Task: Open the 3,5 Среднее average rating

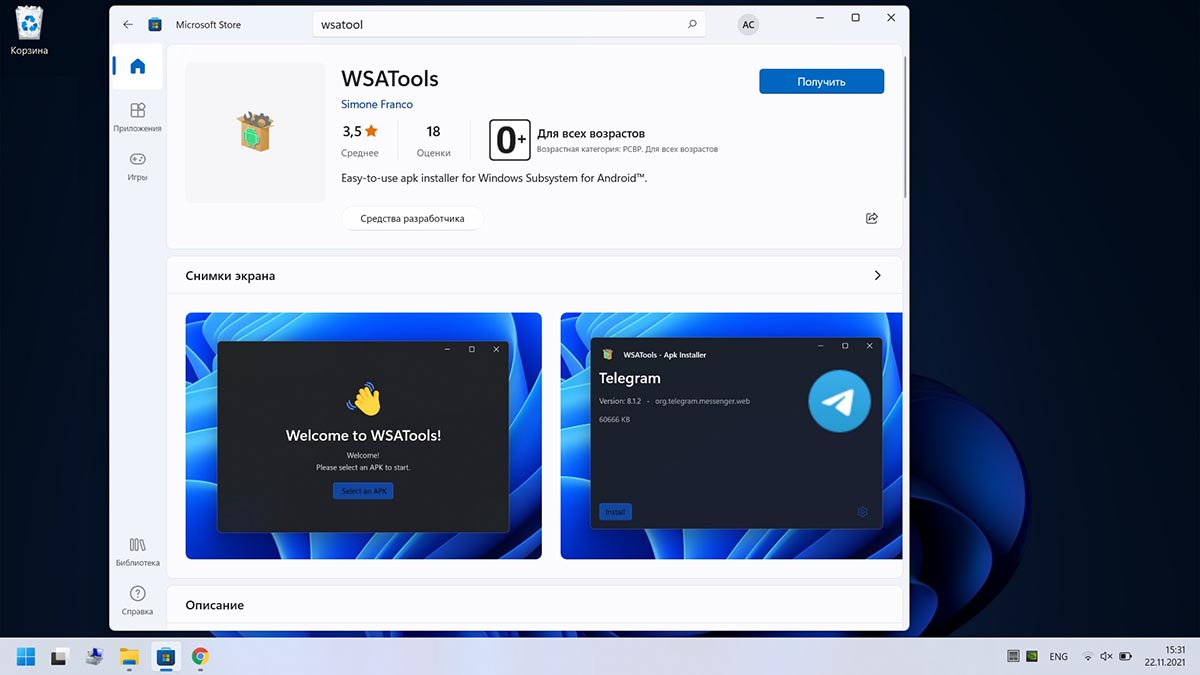Action: coord(360,140)
